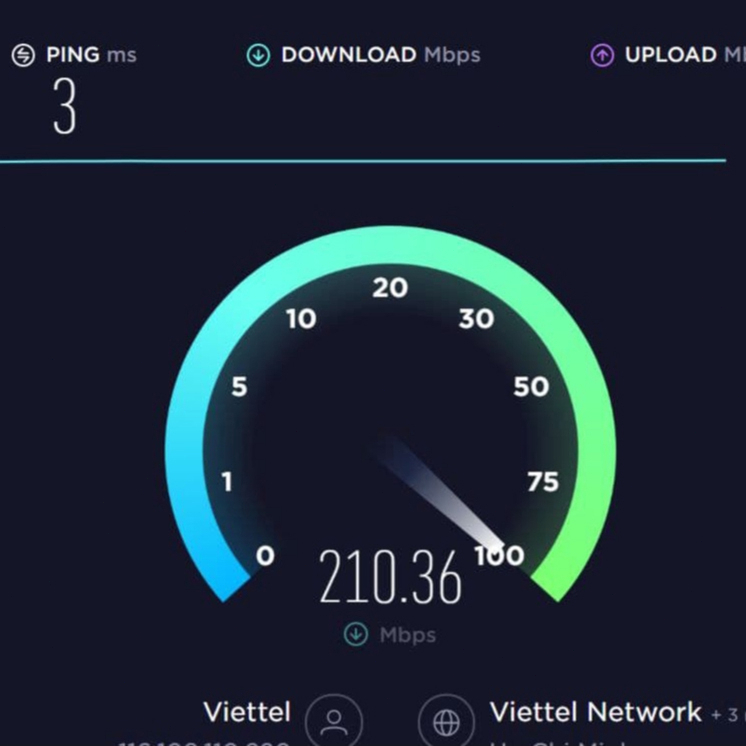This screenshot has height=746, width=746.
Task: Click the ping value 3
Action: pyautogui.click(x=64, y=106)
